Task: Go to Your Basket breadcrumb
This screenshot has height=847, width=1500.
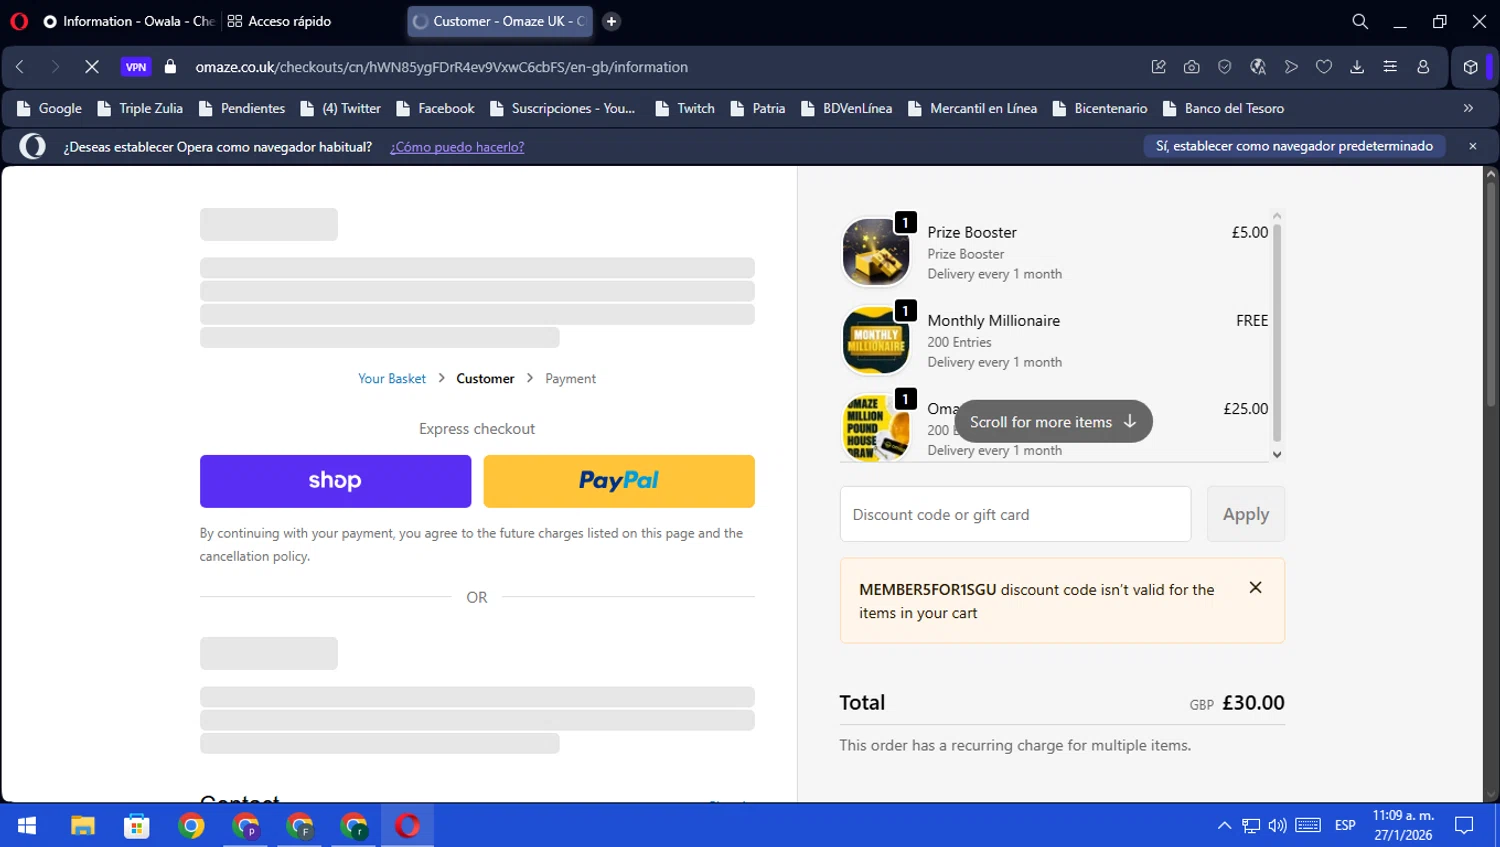Action: (x=392, y=379)
